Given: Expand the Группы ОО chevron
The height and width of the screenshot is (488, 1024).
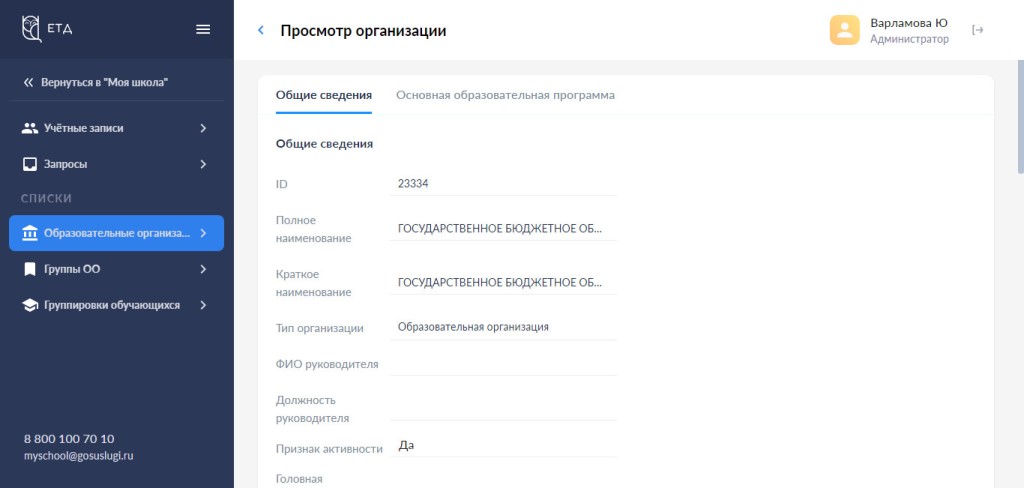Looking at the screenshot, I should (x=203, y=269).
